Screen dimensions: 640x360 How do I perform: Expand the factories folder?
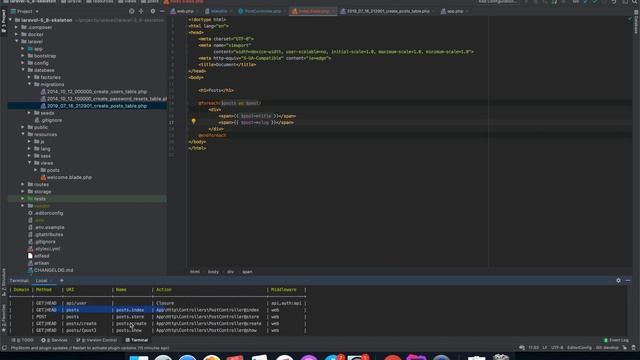coord(29,77)
